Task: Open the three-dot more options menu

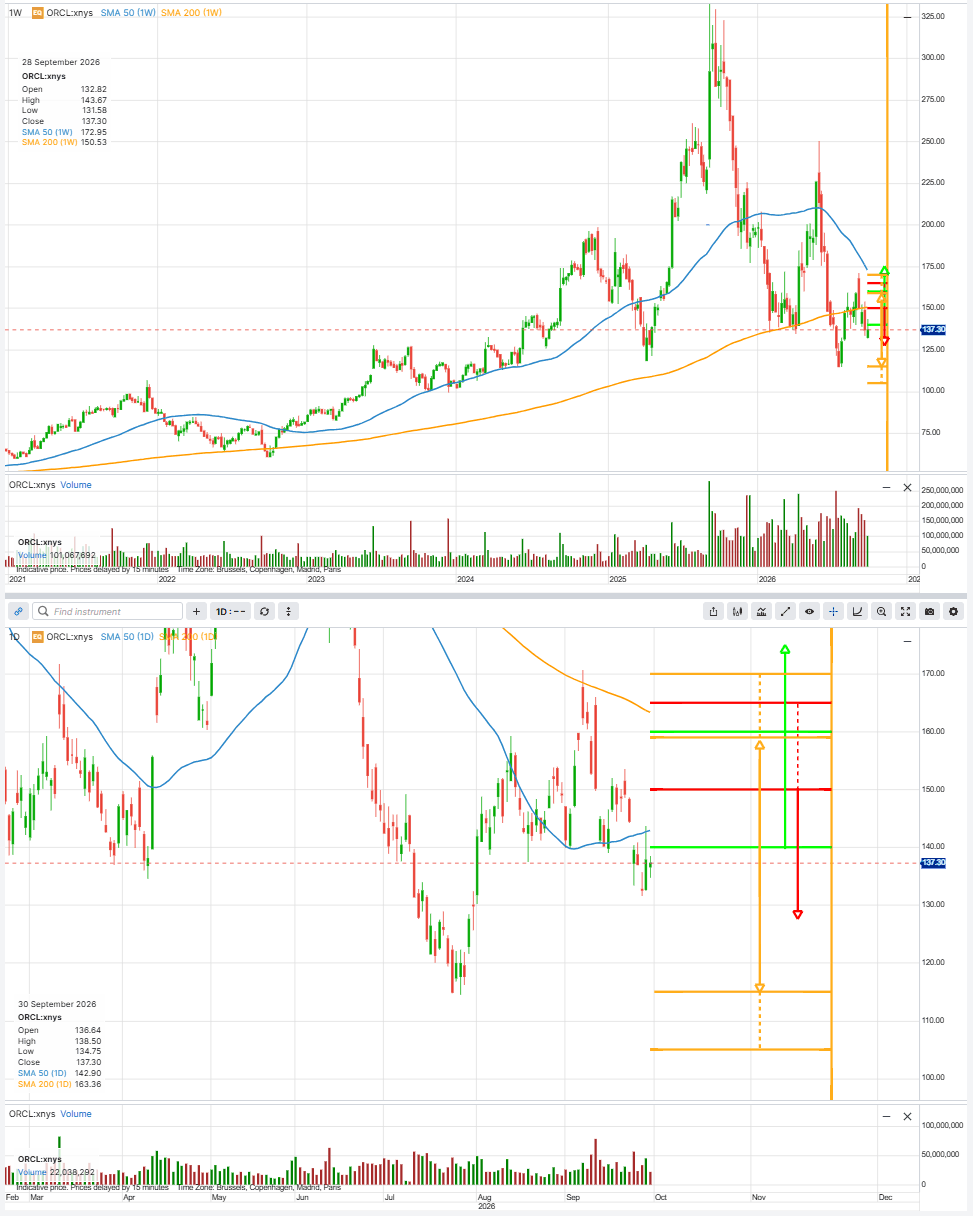Action: tap(288, 611)
